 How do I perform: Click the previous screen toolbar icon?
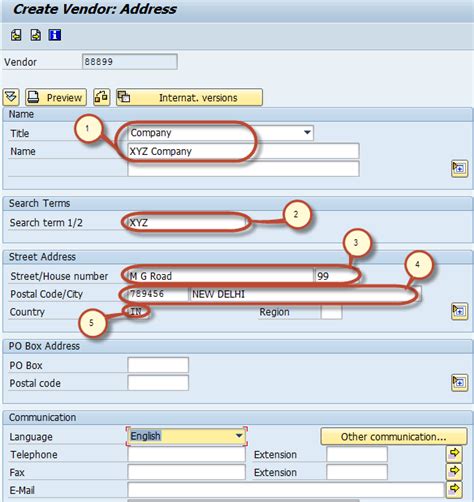pyautogui.click(x=16, y=35)
